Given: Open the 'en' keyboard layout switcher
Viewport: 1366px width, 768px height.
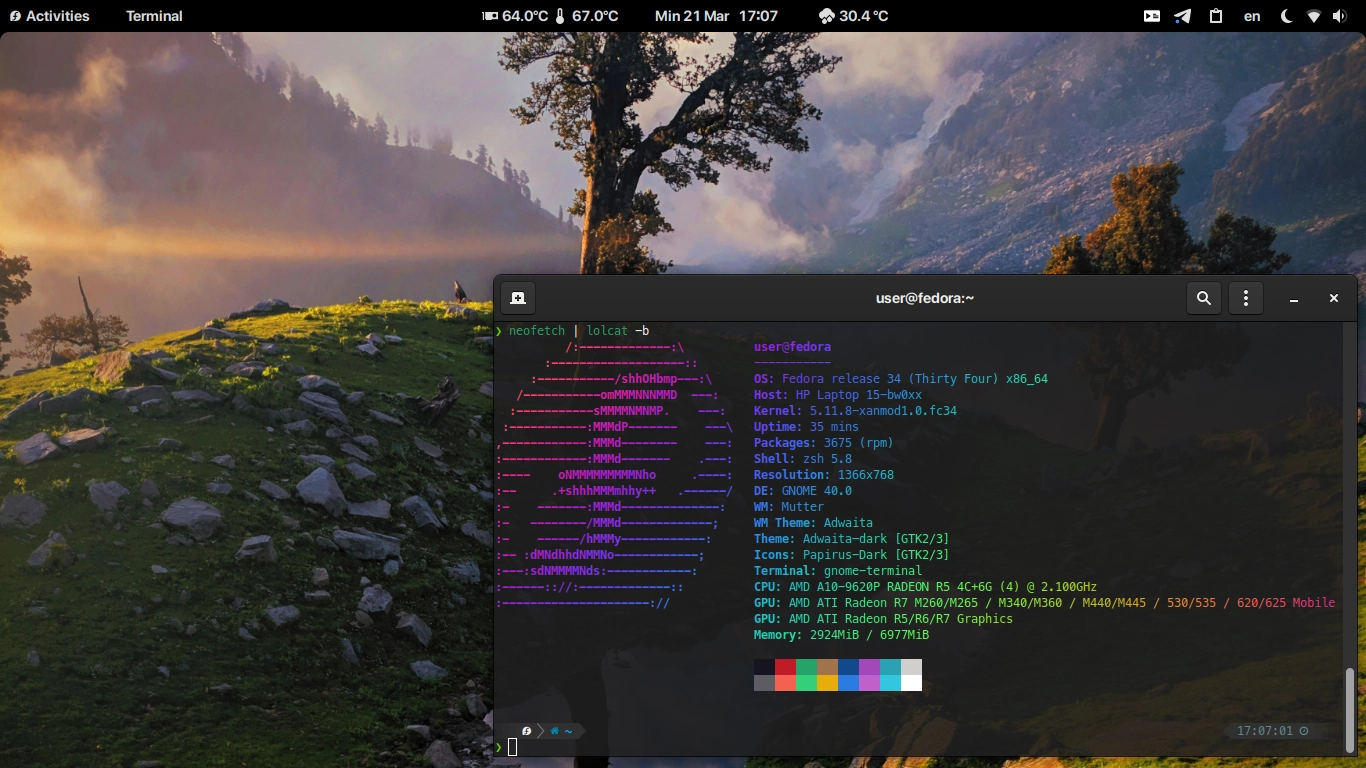Looking at the screenshot, I should (x=1252, y=16).
